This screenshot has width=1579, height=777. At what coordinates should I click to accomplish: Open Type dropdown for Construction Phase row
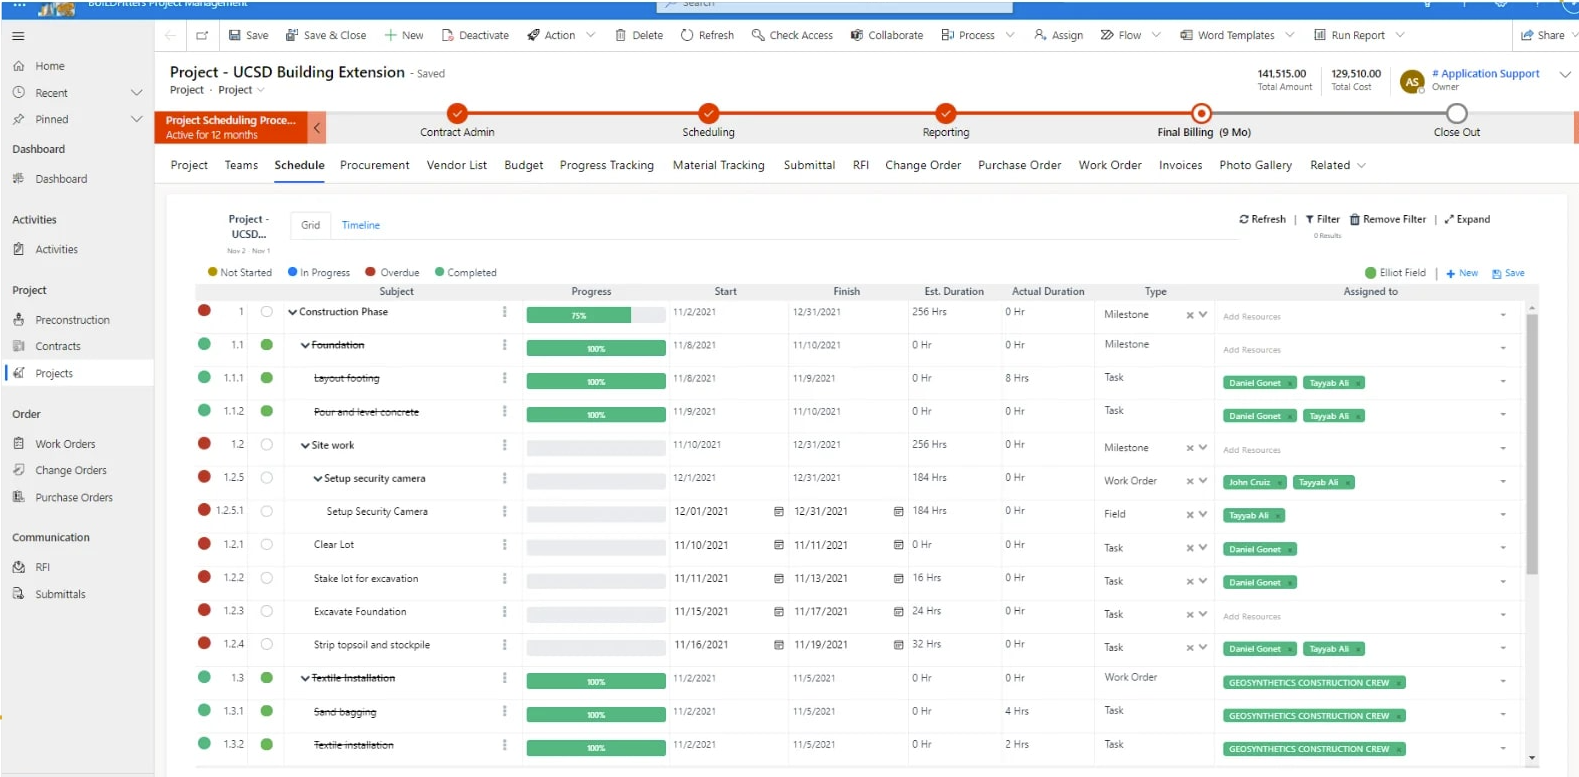[x=1203, y=314]
